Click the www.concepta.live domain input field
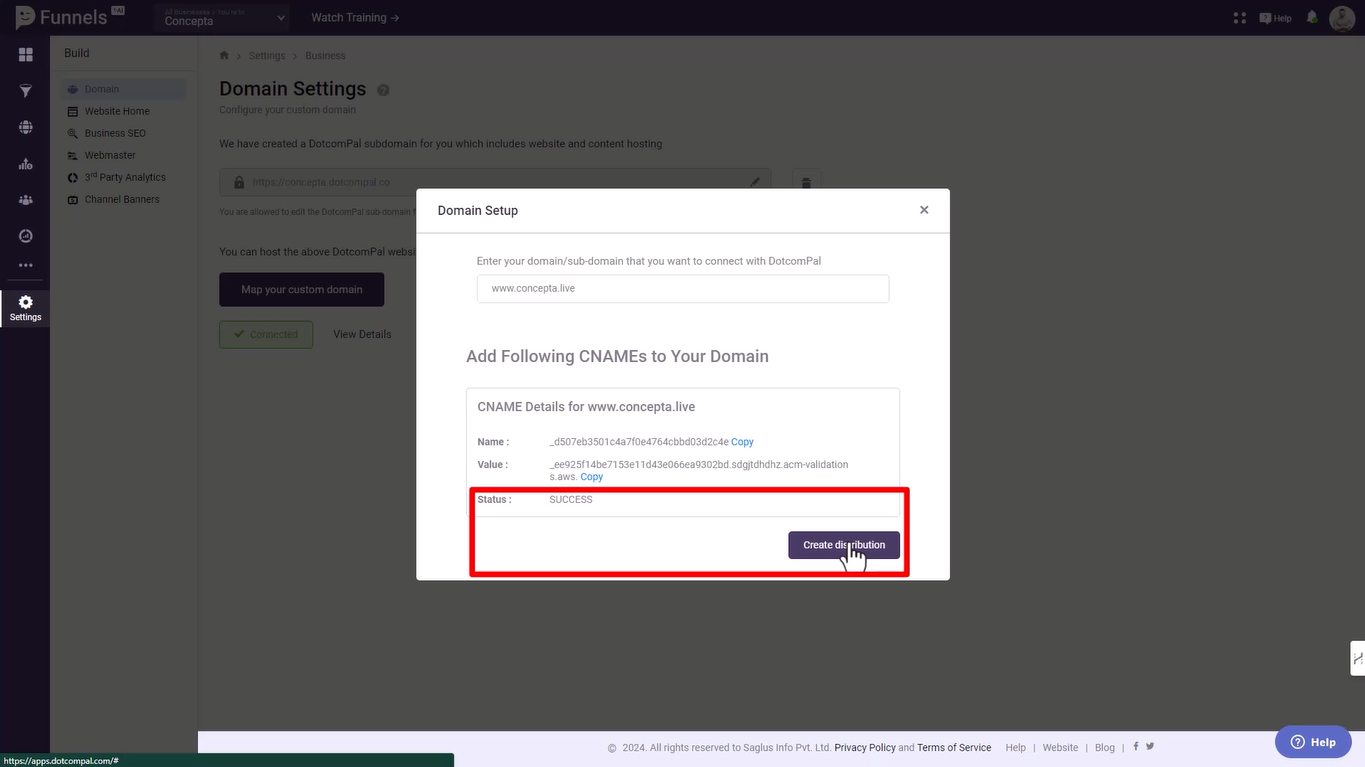This screenshot has width=1365, height=767. tap(683, 288)
